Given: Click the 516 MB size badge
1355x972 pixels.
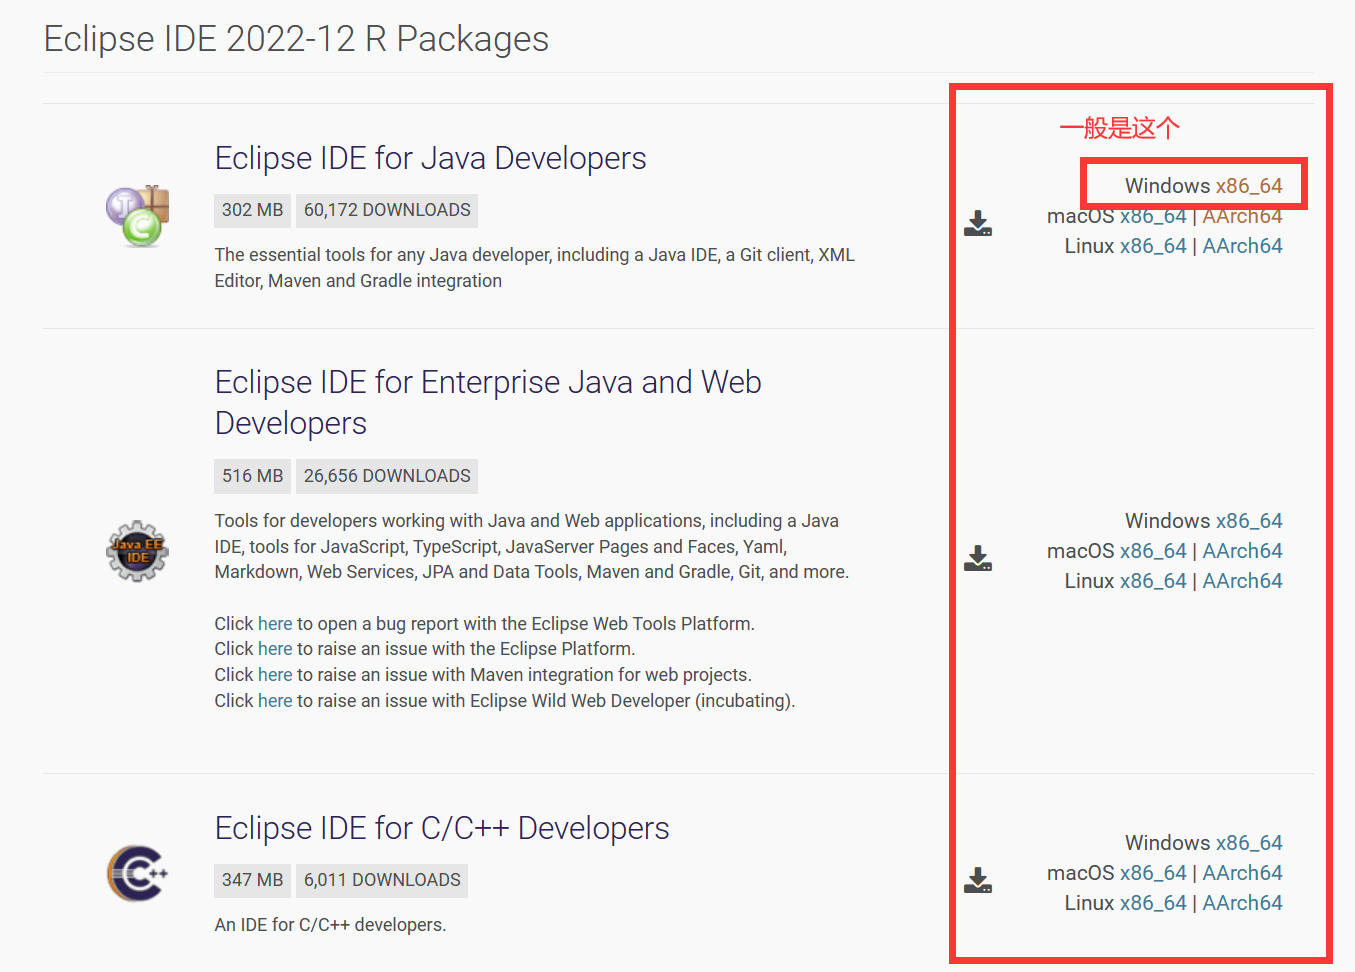Looking at the screenshot, I should (x=253, y=476).
